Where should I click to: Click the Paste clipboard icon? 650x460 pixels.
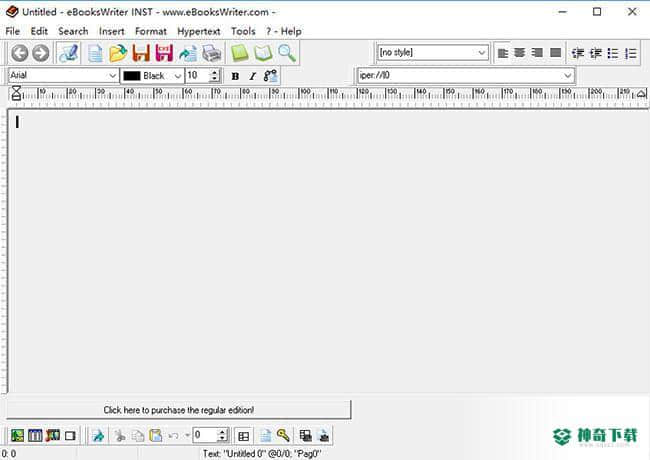tap(156, 436)
